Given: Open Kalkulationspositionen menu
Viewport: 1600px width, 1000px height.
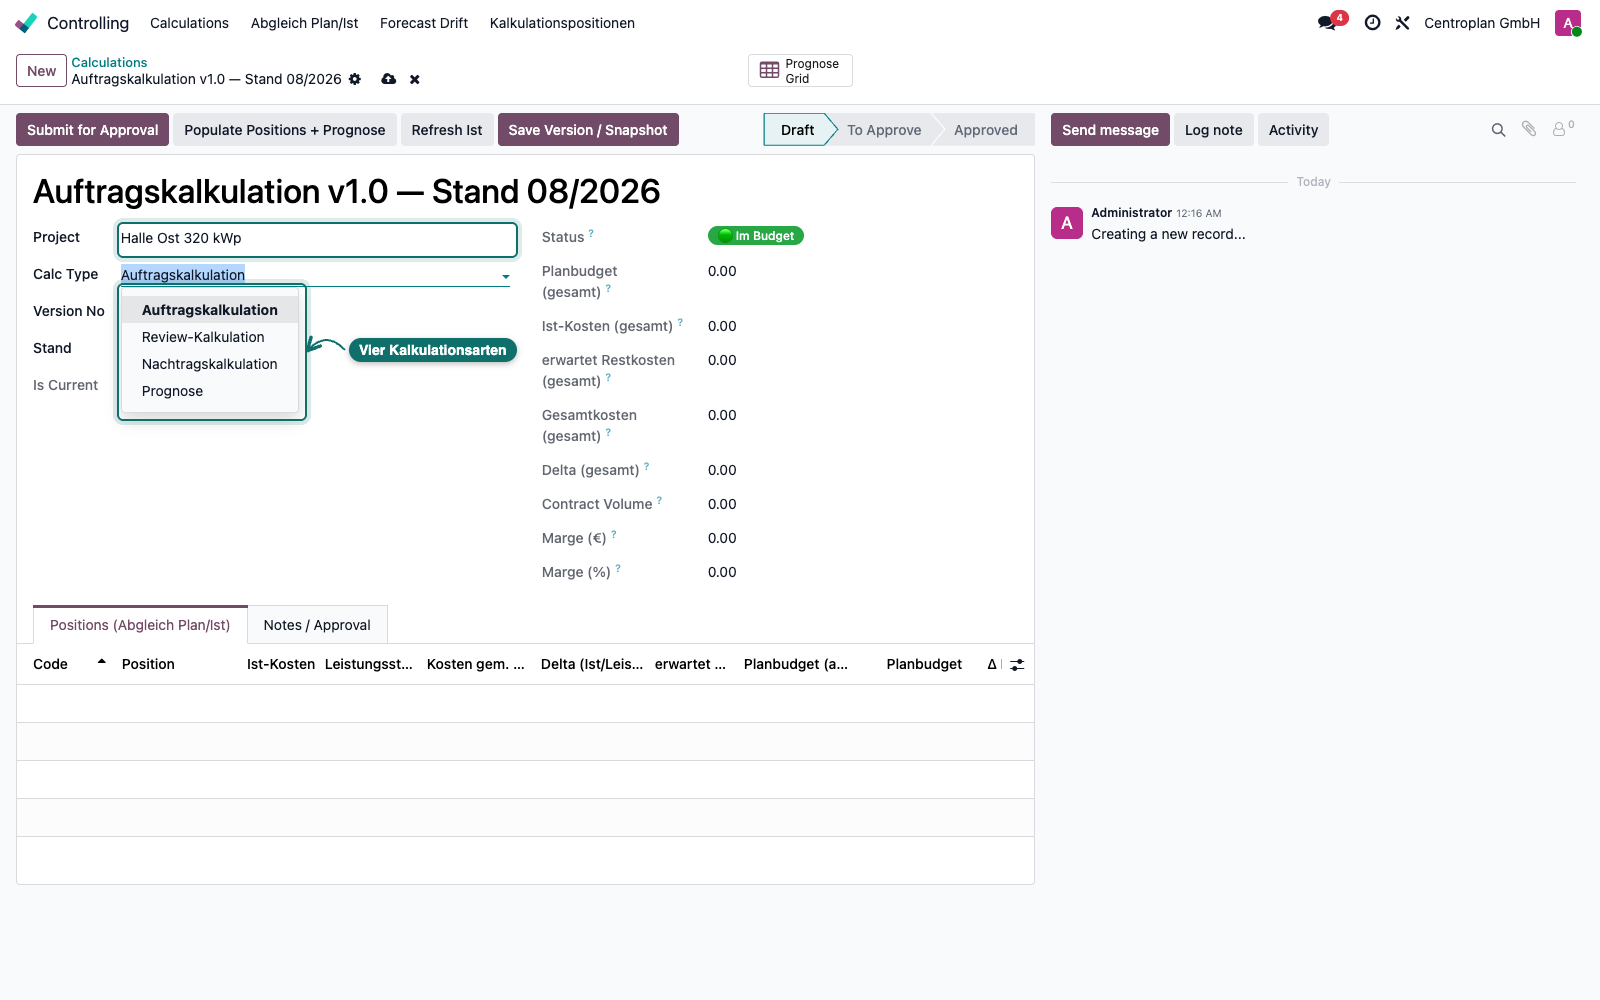Looking at the screenshot, I should (x=562, y=23).
